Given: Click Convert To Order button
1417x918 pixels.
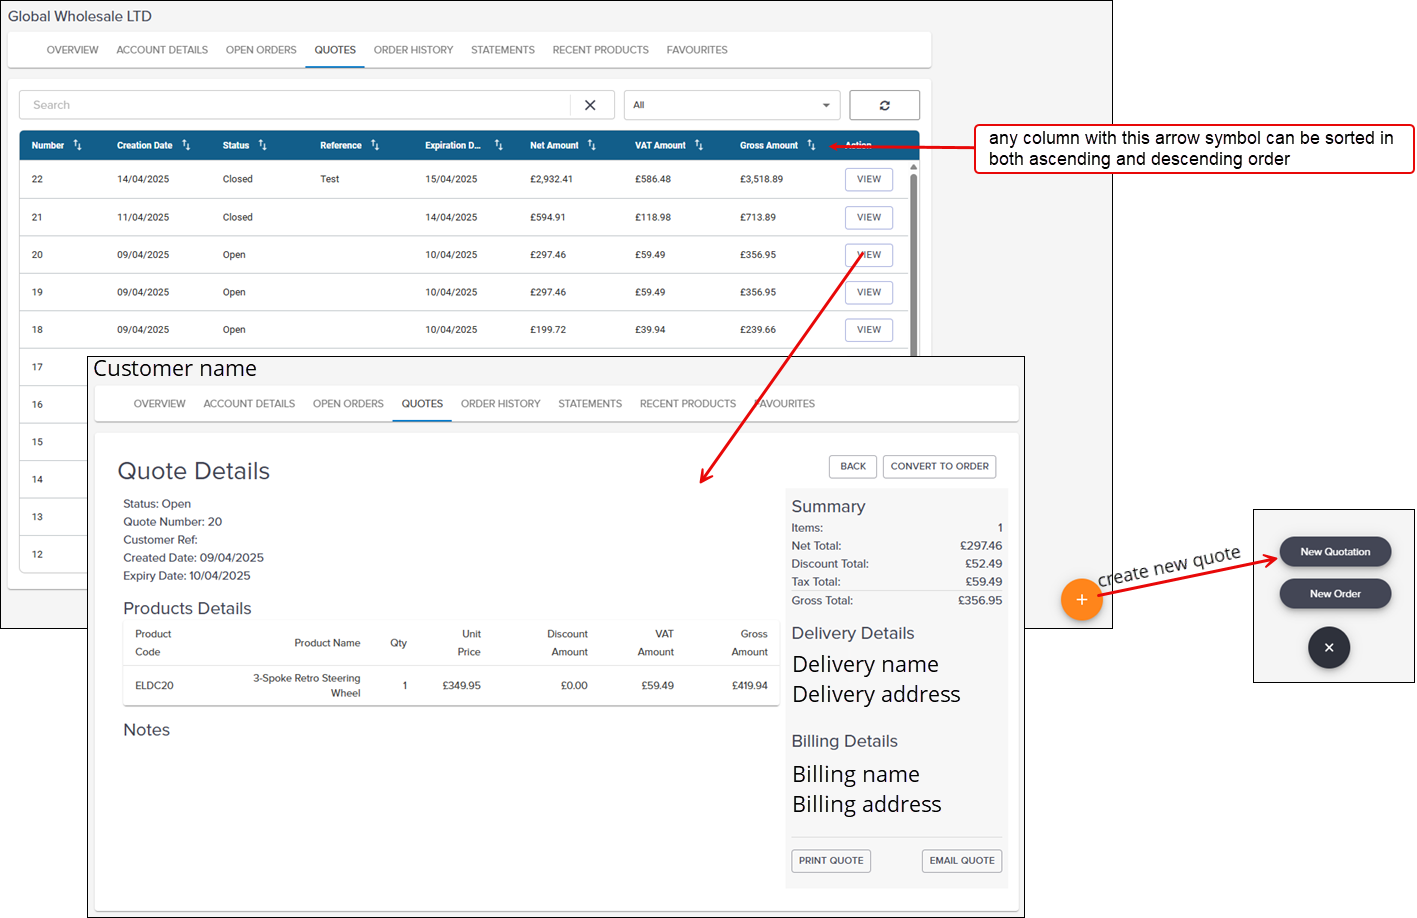Looking at the screenshot, I should [x=939, y=466].
